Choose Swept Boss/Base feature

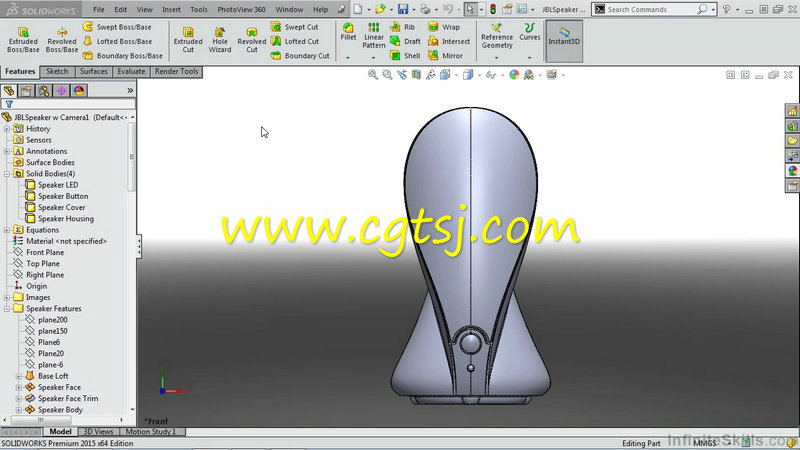pos(117,27)
